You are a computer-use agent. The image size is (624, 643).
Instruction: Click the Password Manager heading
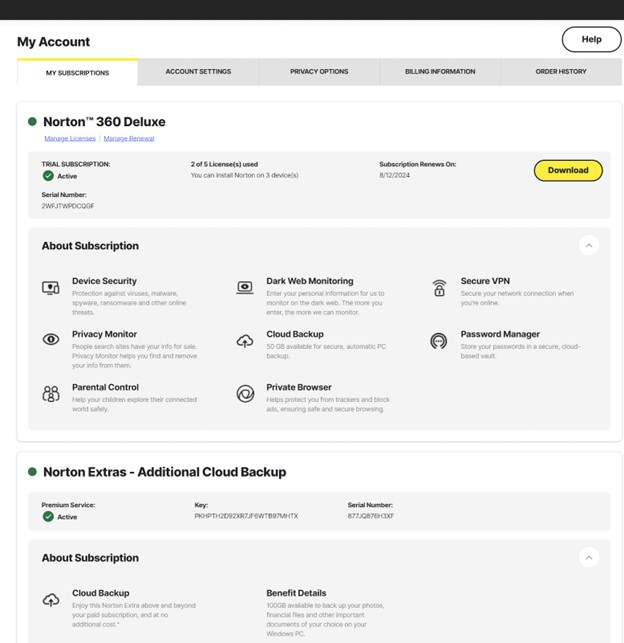(x=500, y=334)
